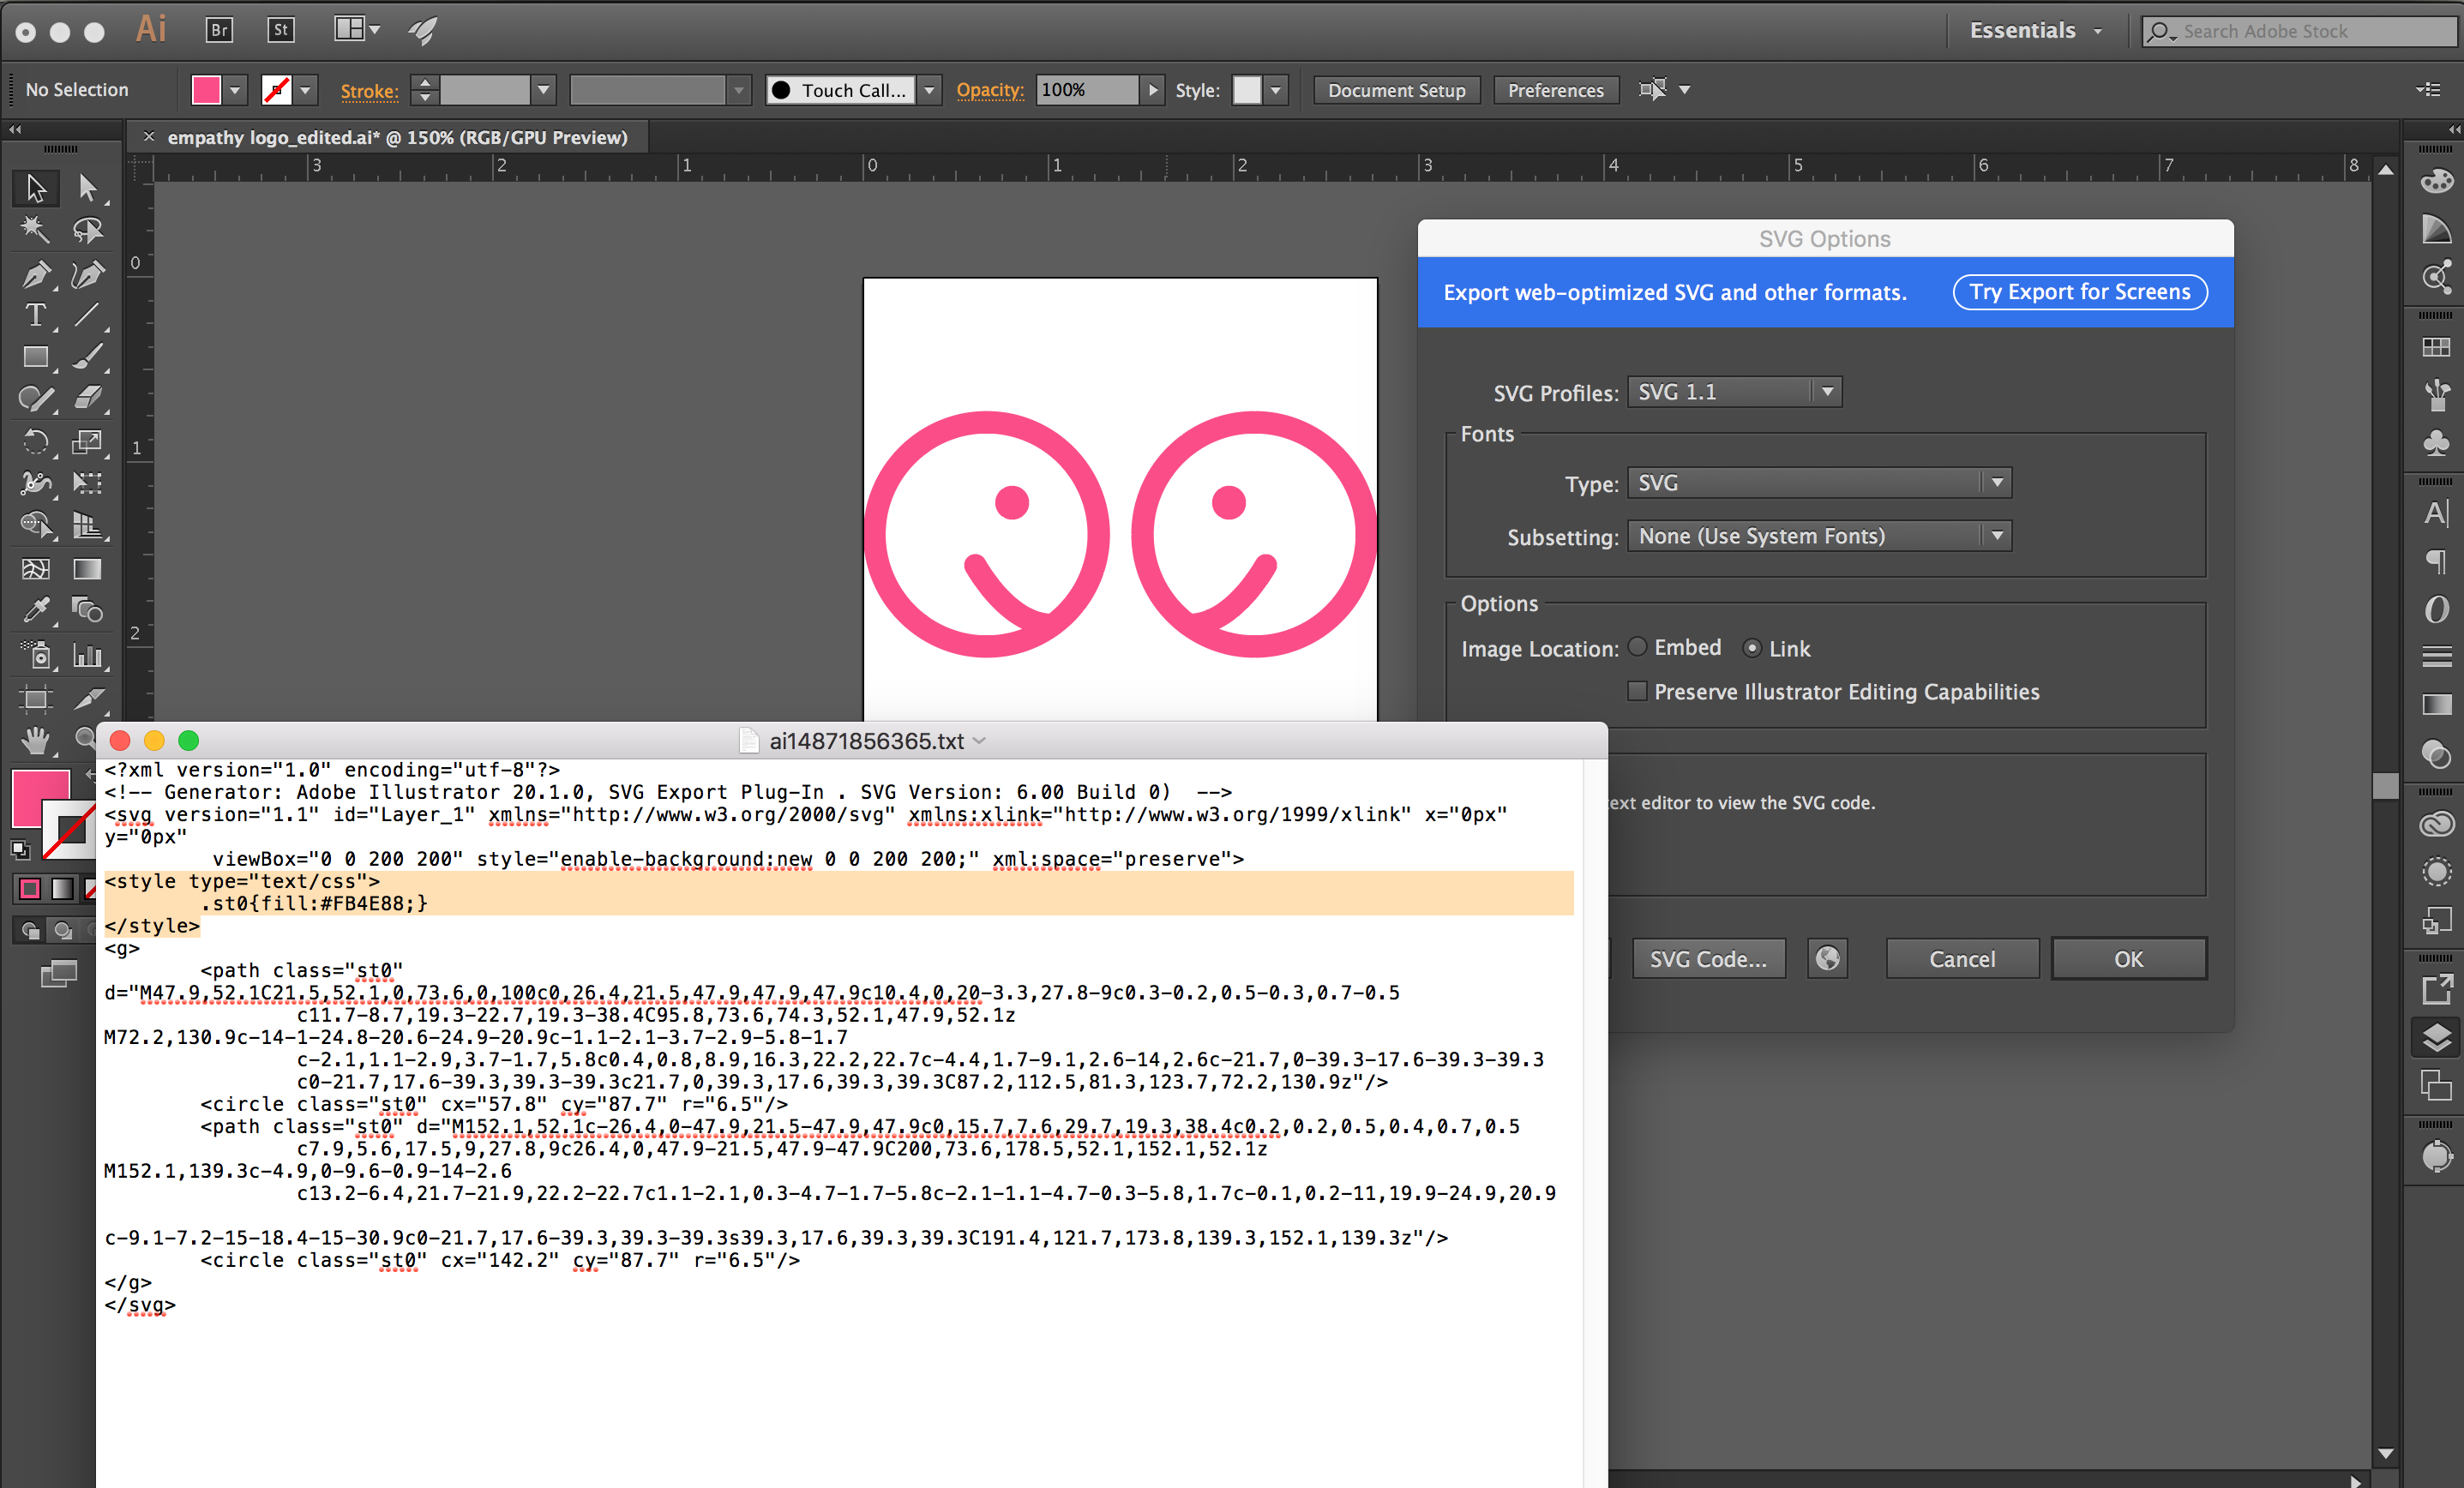
Task: Open the Swatches panel grid icon
Action: (2437, 347)
